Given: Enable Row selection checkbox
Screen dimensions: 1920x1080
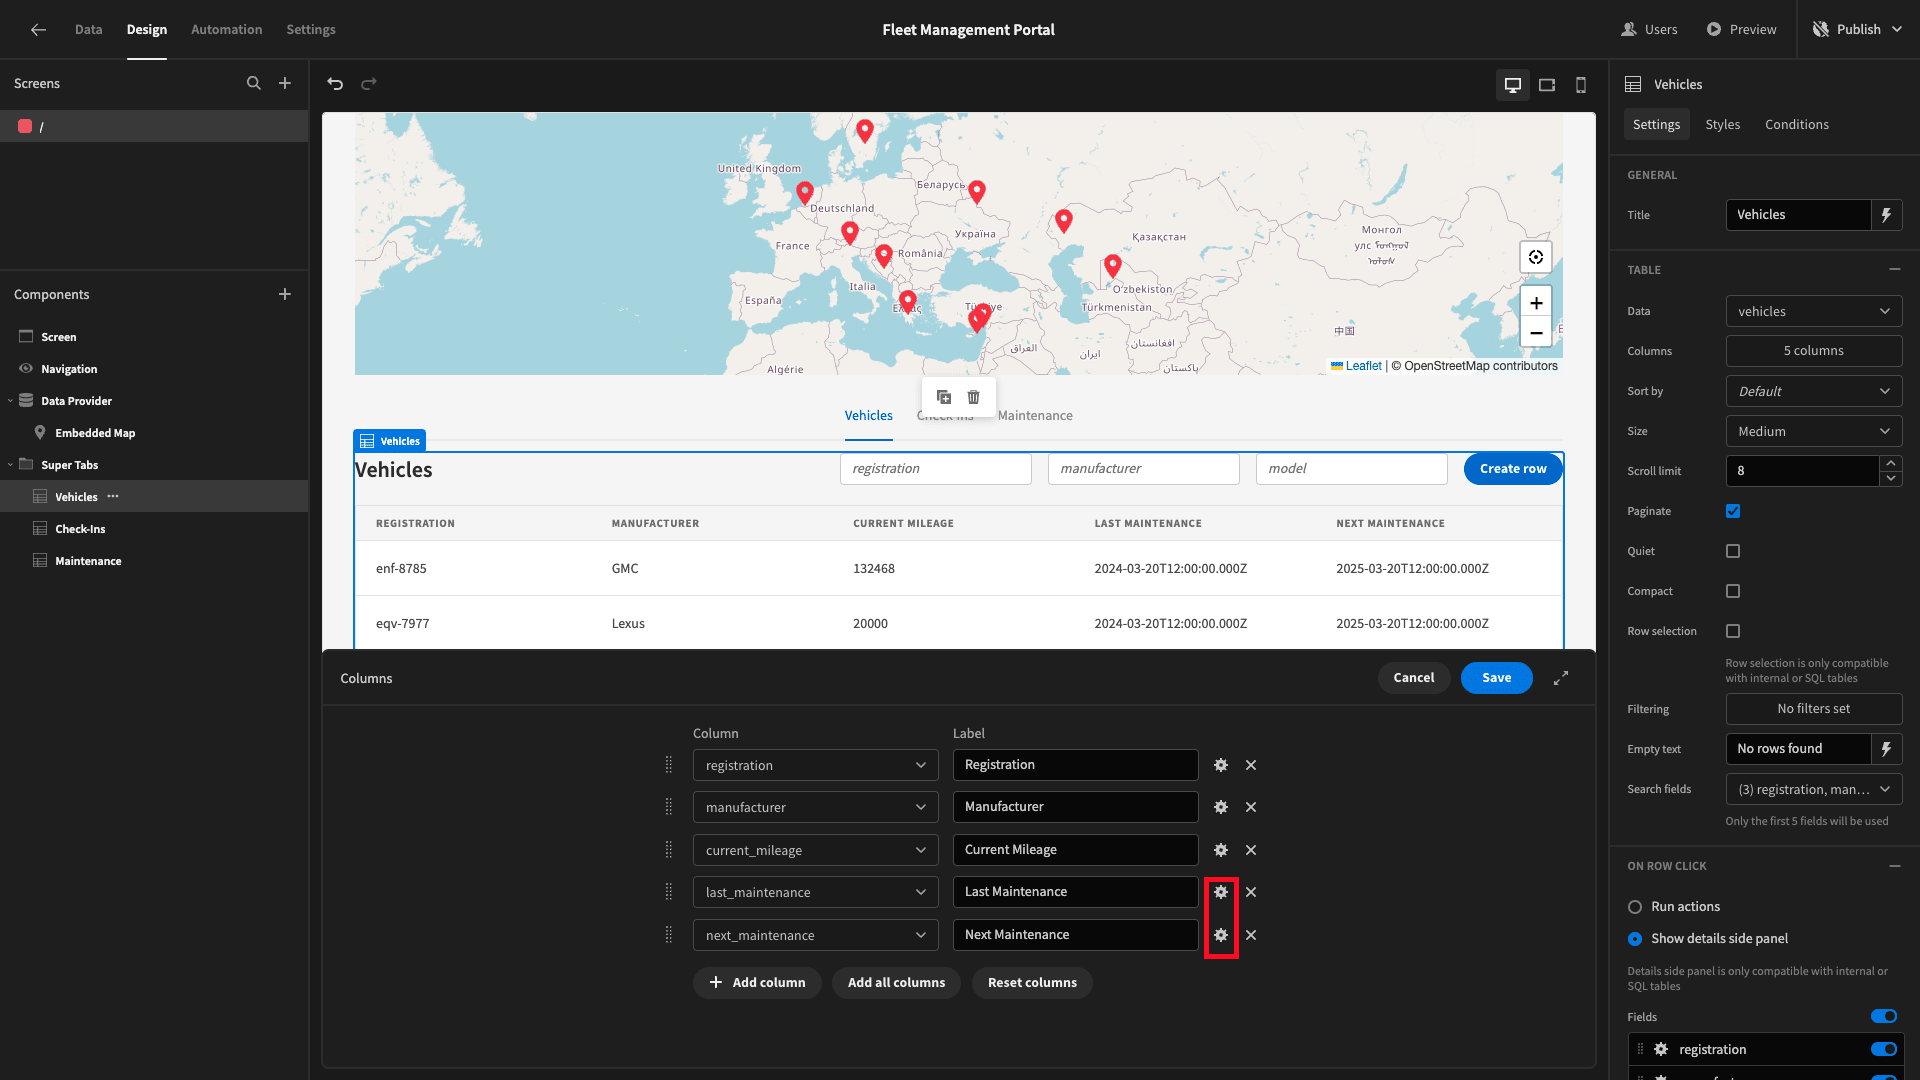Looking at the screenshot, I should 1733,631.
